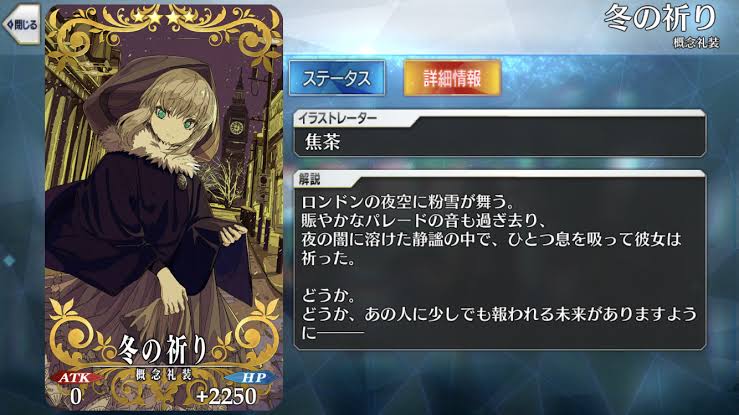Viewport: 739px width, 415px height.
Task: Tap the 閉じる back arrow button
Action: [x=22, y=24]
